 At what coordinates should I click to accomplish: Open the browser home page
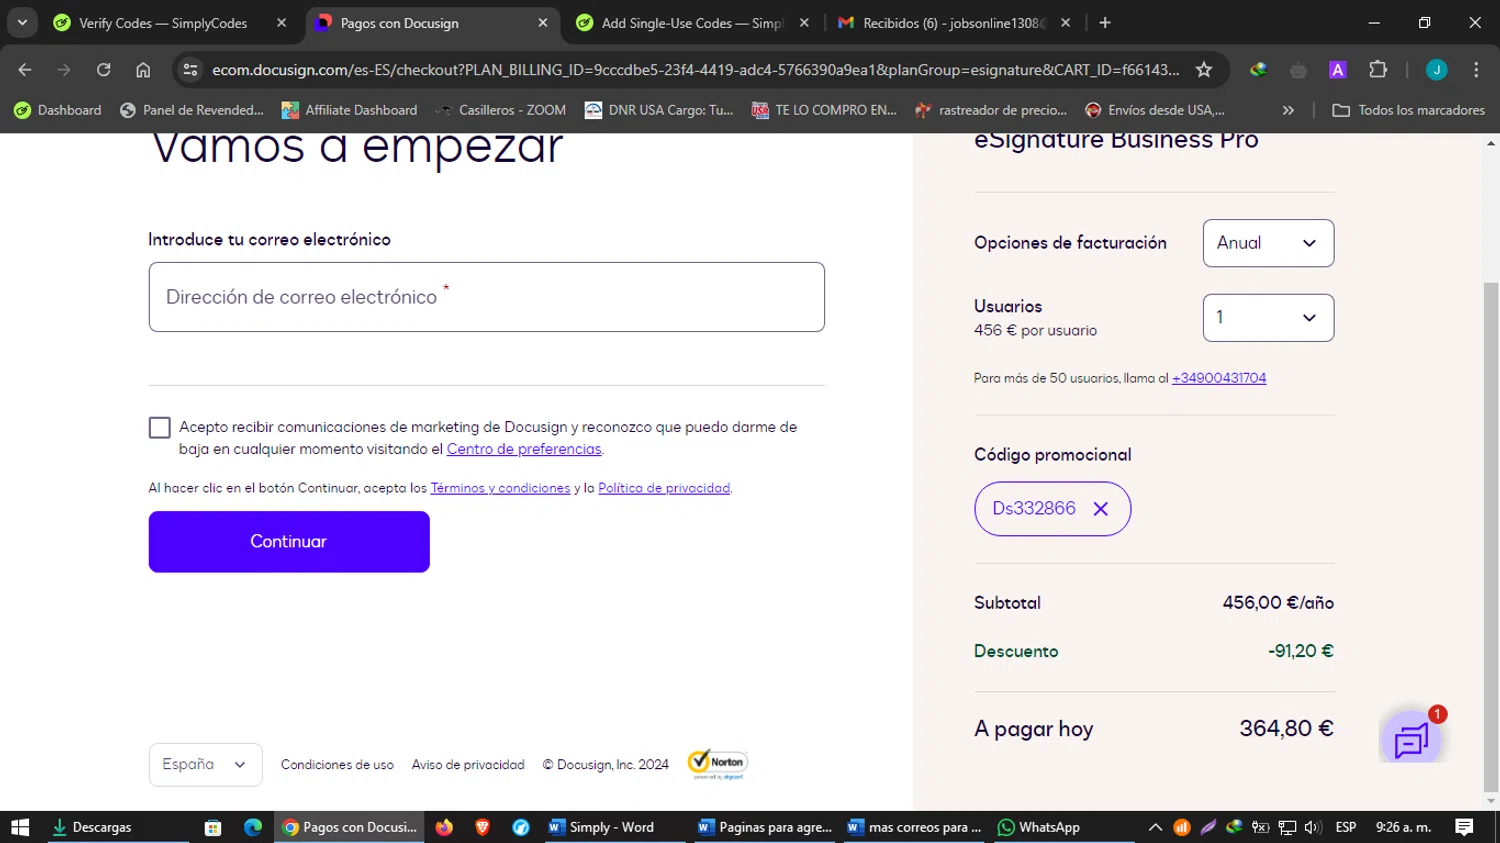[143, 69]
